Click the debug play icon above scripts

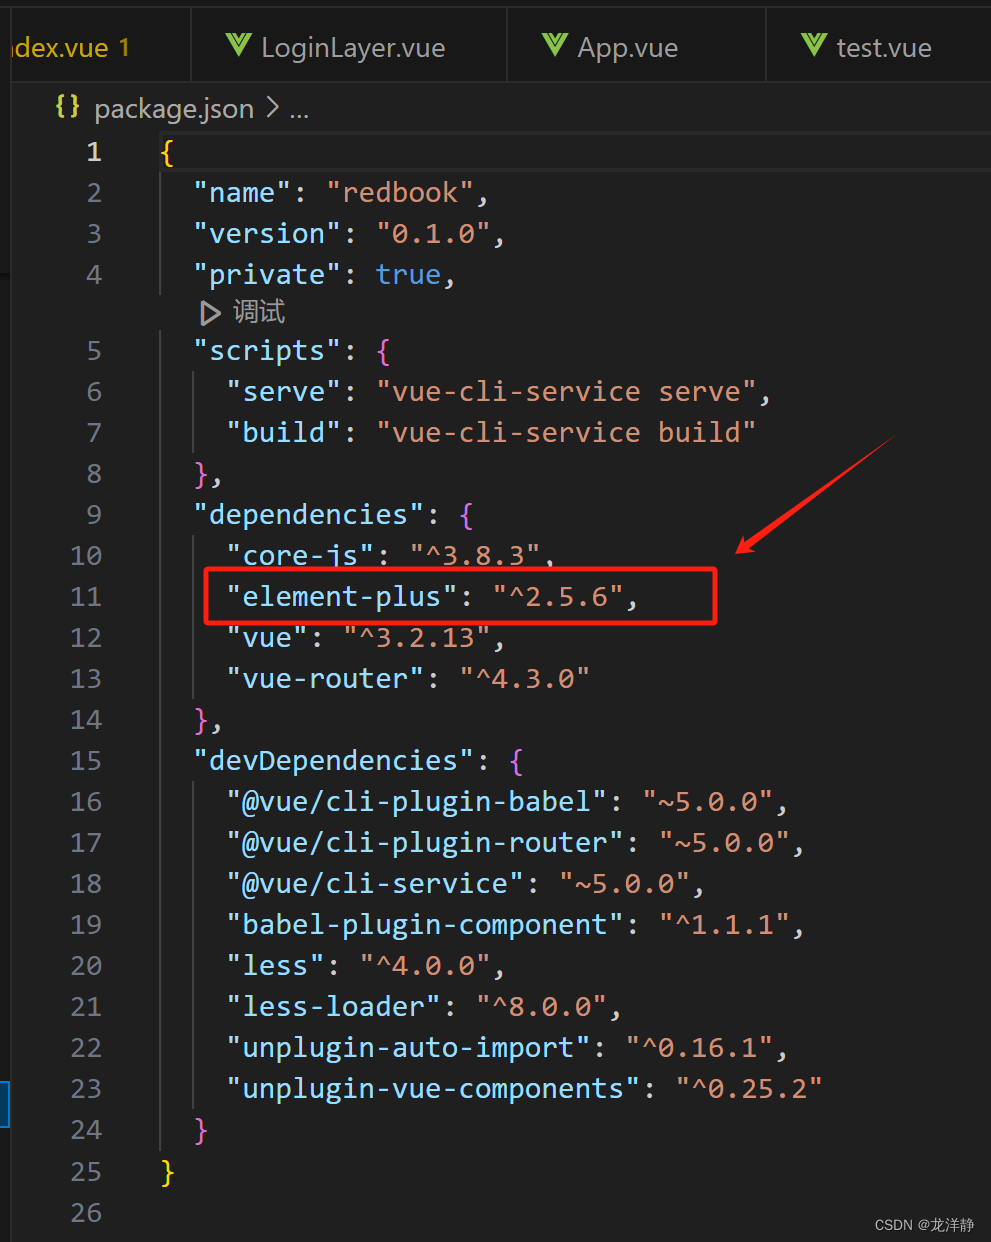coord(210,313)
